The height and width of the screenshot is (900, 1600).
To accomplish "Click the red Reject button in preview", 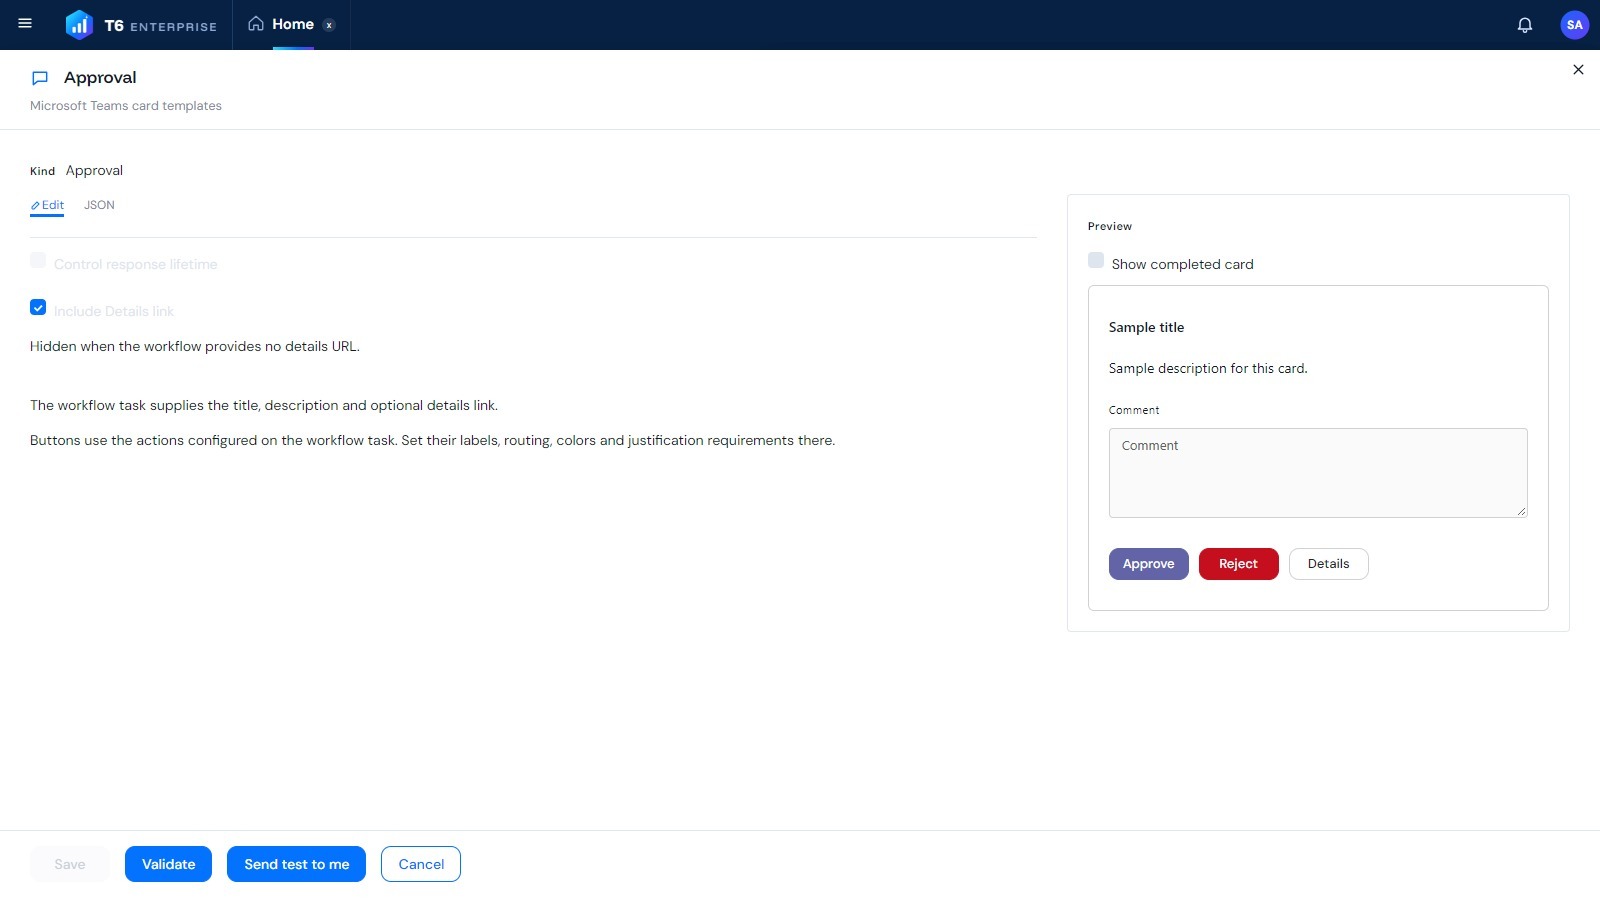I will click(x=1239, y=564).
